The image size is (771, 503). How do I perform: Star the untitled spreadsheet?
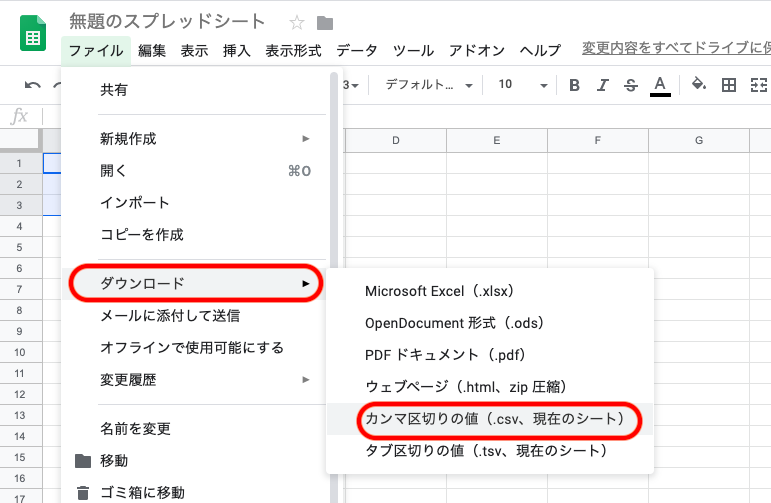297,23
